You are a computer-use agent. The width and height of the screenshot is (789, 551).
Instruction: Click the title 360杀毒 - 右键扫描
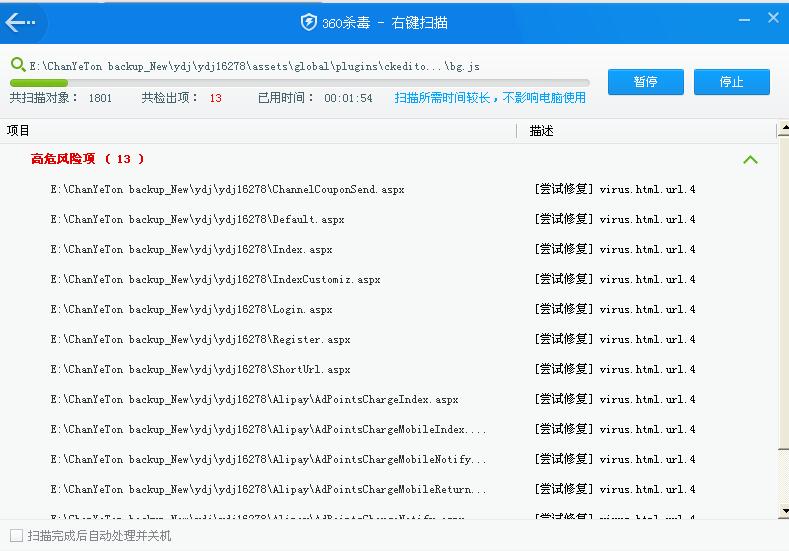(384, 23)
